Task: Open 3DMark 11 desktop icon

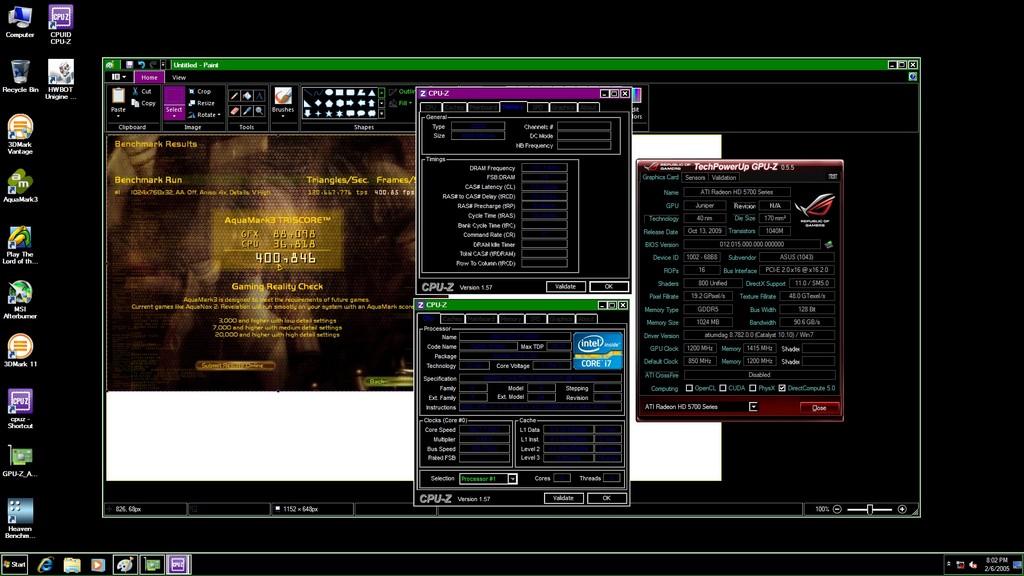Action: pyautogui.click(x=20, y=350)
